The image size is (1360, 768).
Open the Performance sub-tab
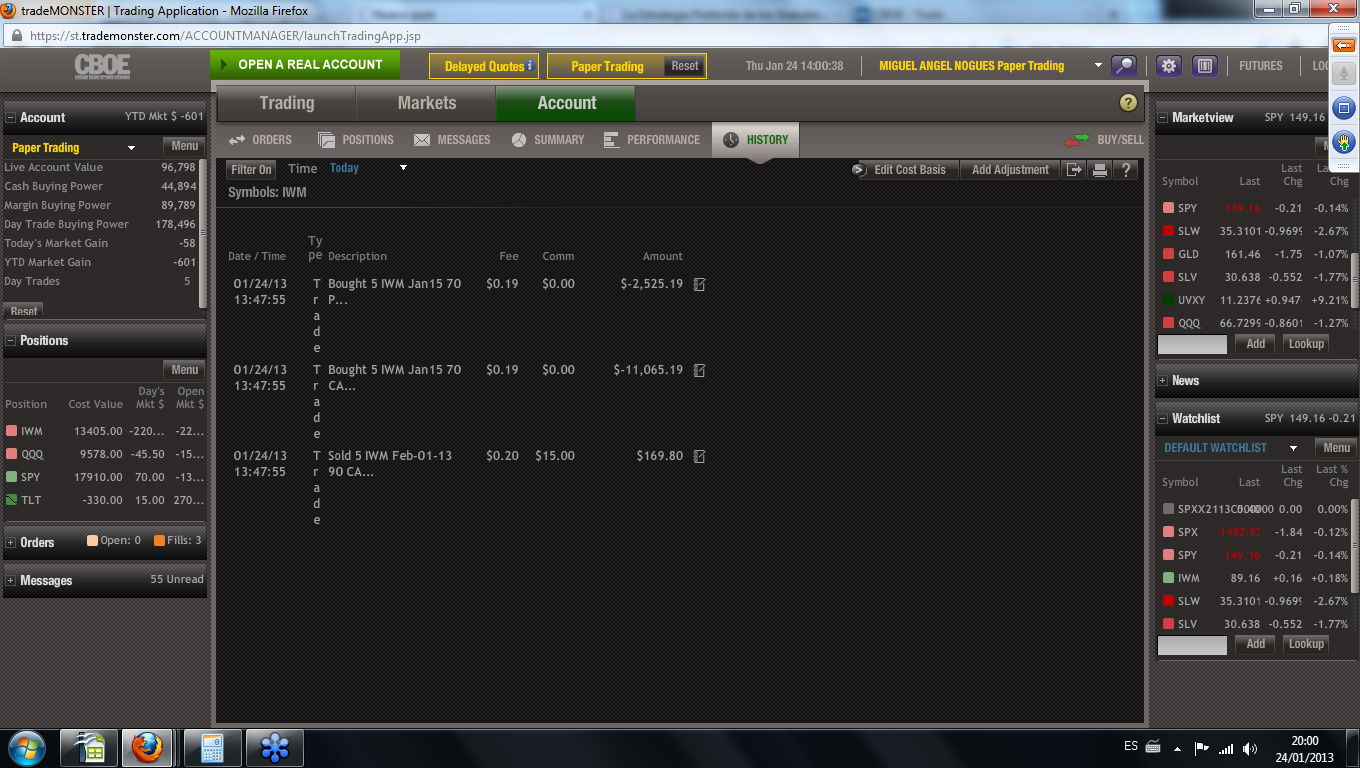click(x=652, y=140)
